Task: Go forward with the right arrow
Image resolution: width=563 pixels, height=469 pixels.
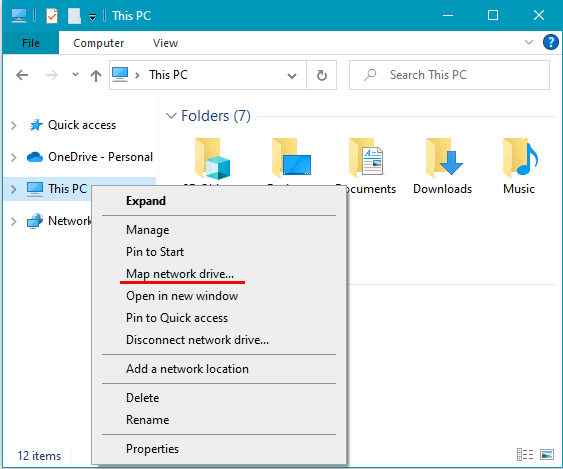Action: point(52,75)
